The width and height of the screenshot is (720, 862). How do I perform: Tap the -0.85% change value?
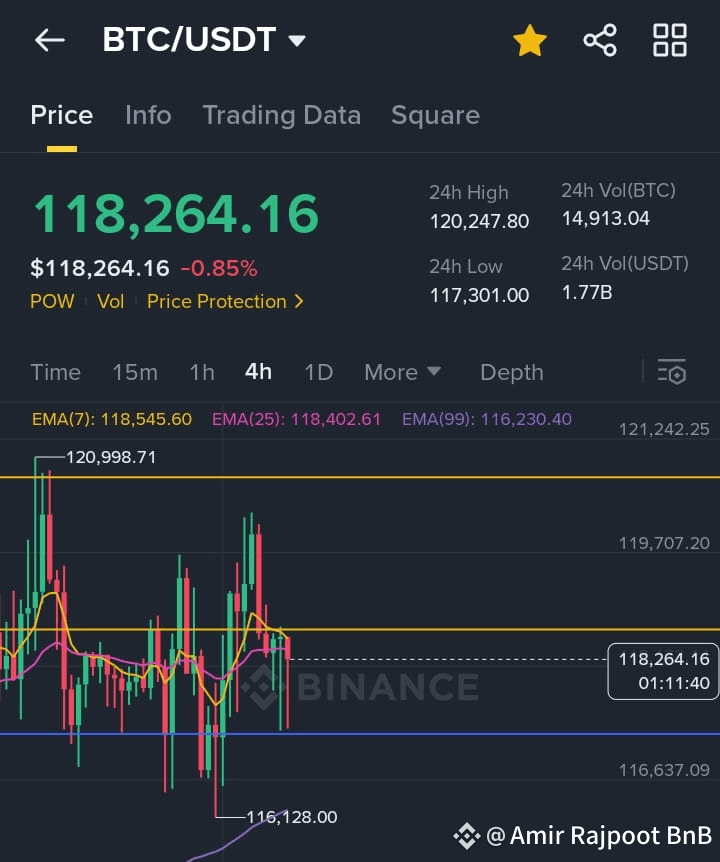(219, 268)
